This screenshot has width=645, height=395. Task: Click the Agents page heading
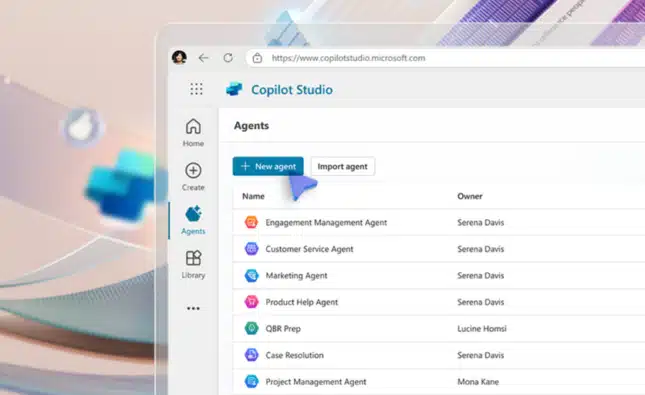[251, 125]
